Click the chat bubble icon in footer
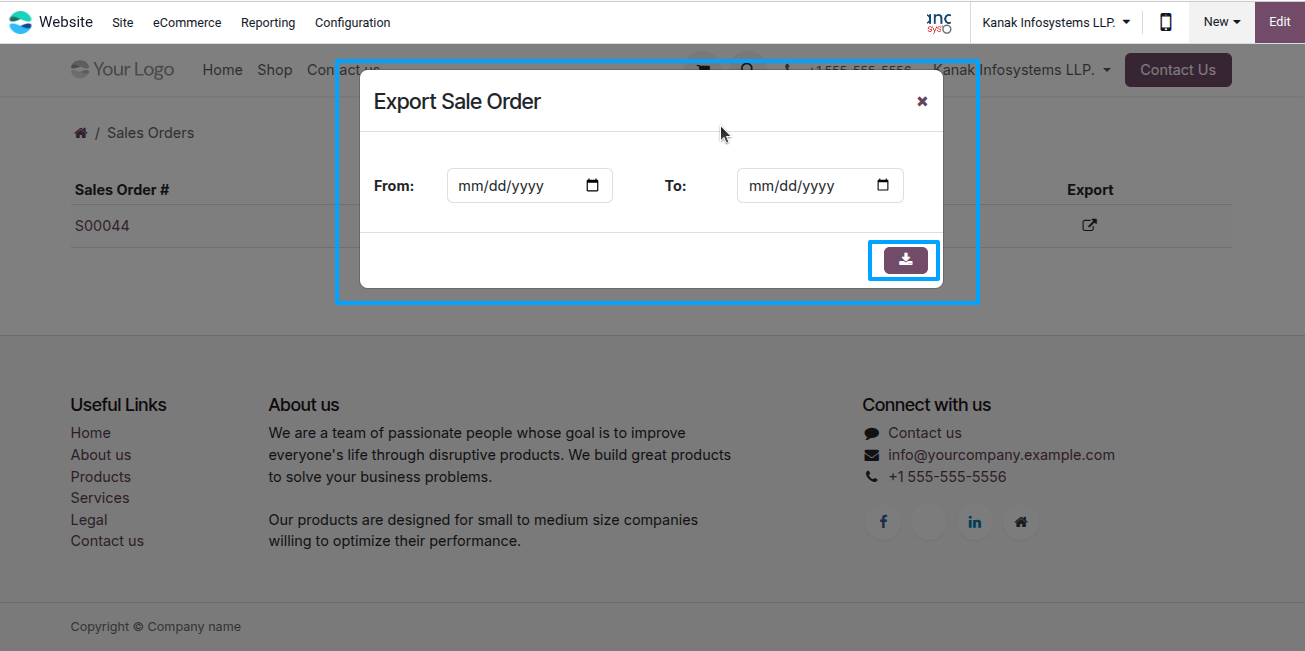The width and height of the screenshot is (1305, 651). (871, 433)
